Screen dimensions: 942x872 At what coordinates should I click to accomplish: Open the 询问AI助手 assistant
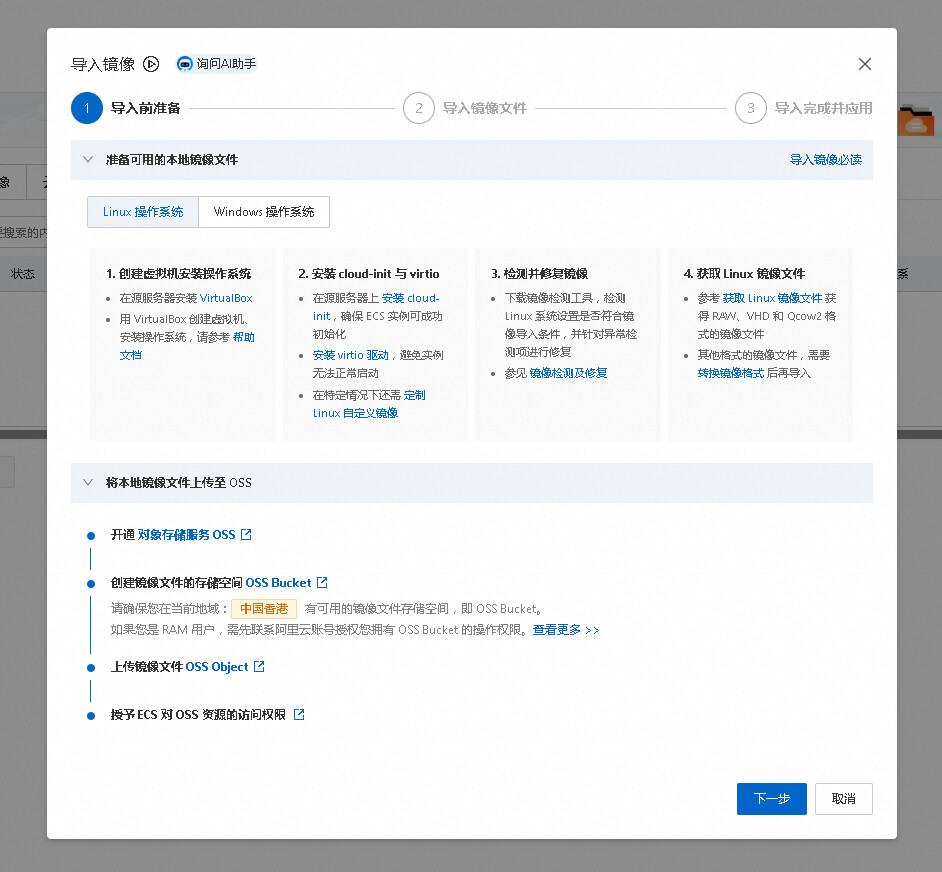tap(217, 64)
